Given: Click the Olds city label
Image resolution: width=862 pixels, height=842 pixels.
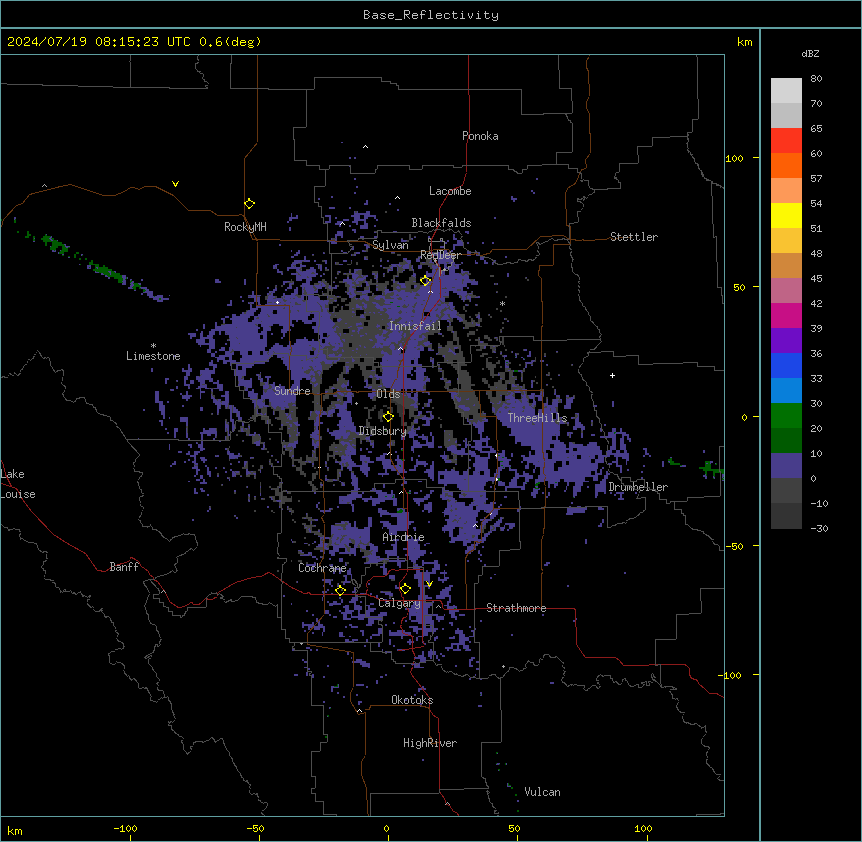Looking at the screenshot, I should coord(388,394).
